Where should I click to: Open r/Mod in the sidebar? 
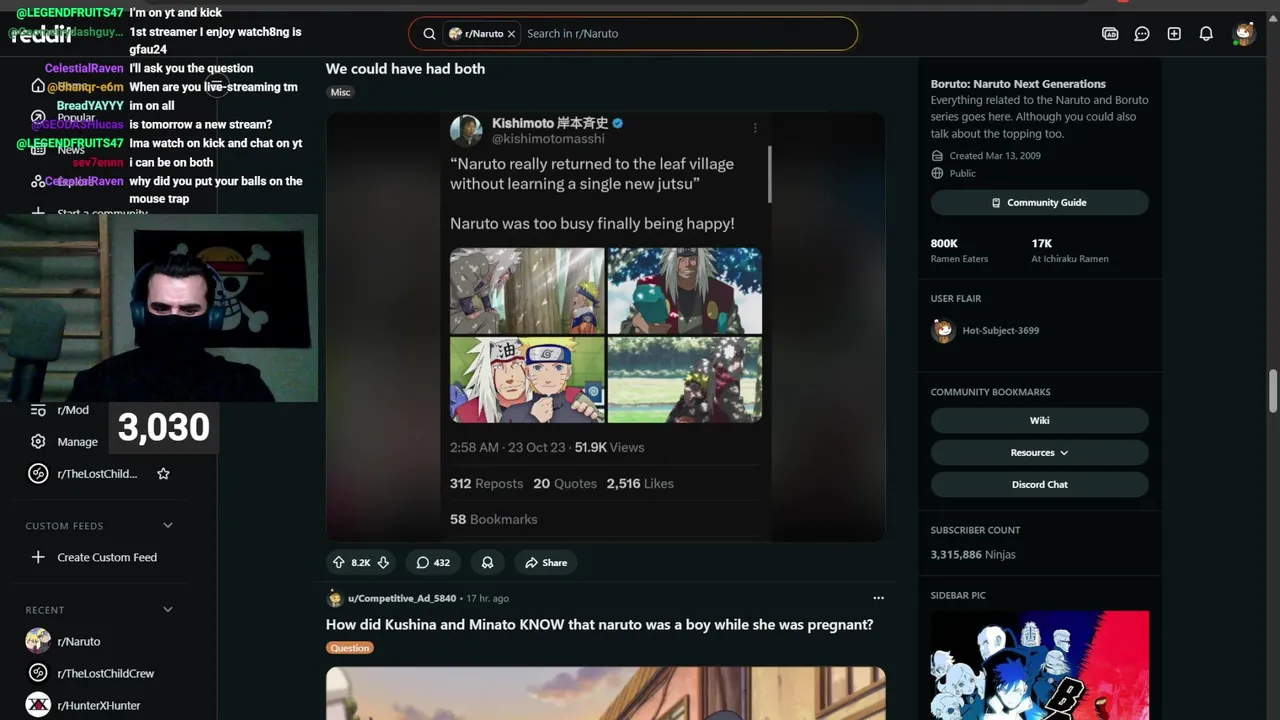click(73, 410)
